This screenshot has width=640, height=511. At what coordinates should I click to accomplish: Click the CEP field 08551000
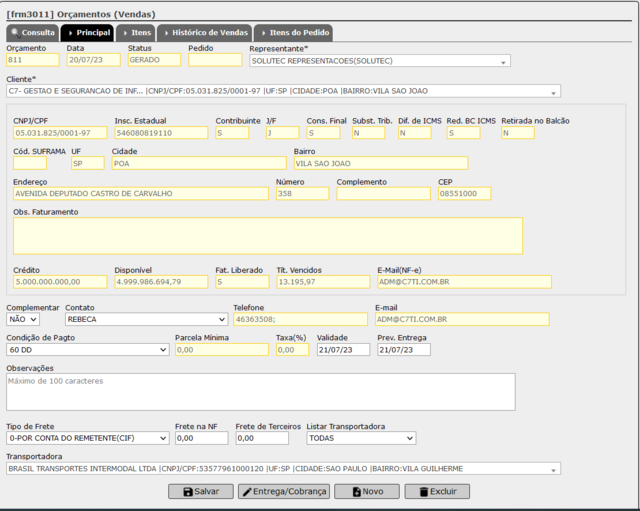[465, 193]
